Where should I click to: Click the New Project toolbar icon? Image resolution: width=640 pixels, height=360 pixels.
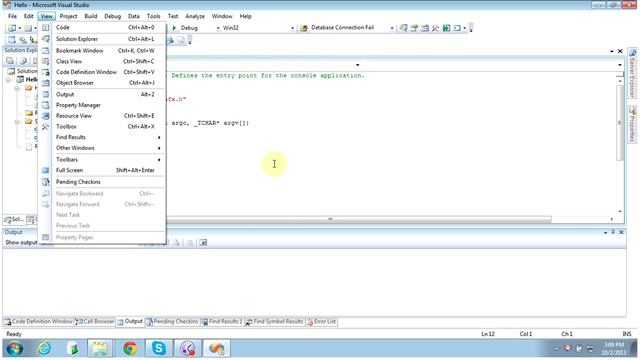(x=12, y=28)
